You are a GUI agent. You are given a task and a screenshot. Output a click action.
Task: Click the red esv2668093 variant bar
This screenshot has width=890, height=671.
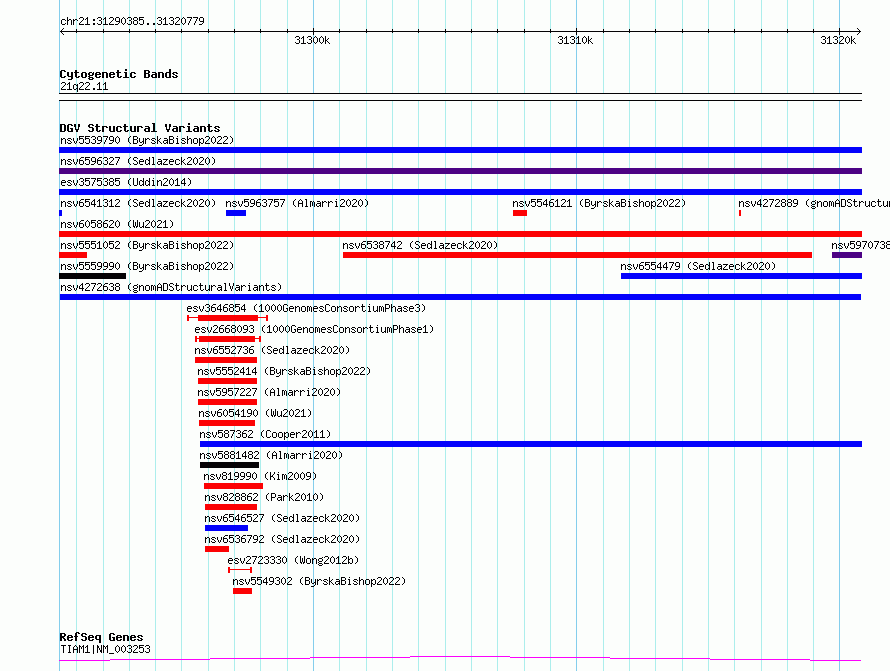tap(228, 339)
